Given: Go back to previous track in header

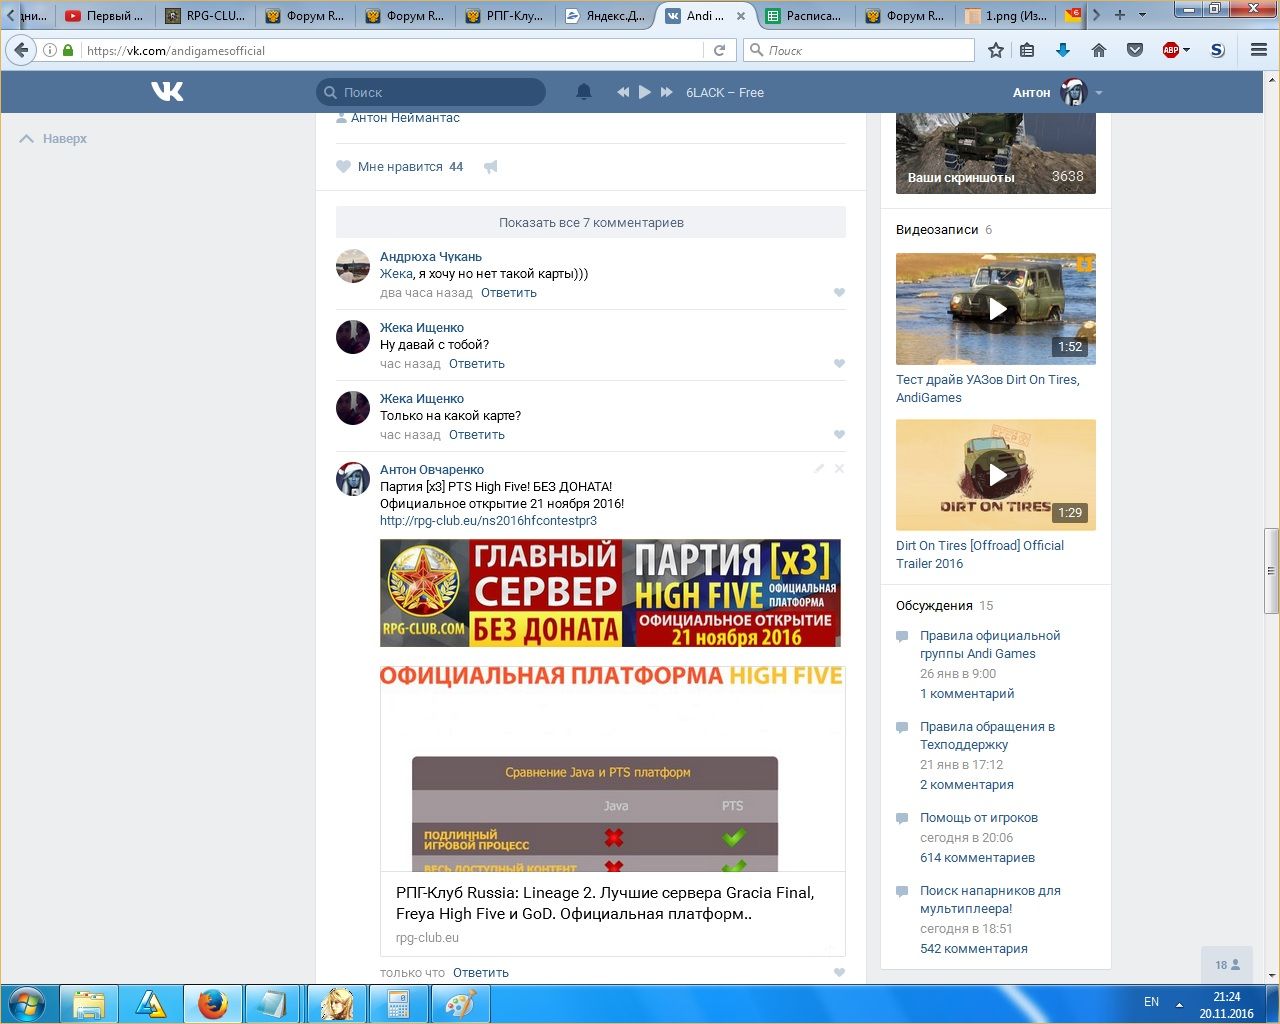Looking at the screenshot, I should pyautogui.click(x=623, y=92).
